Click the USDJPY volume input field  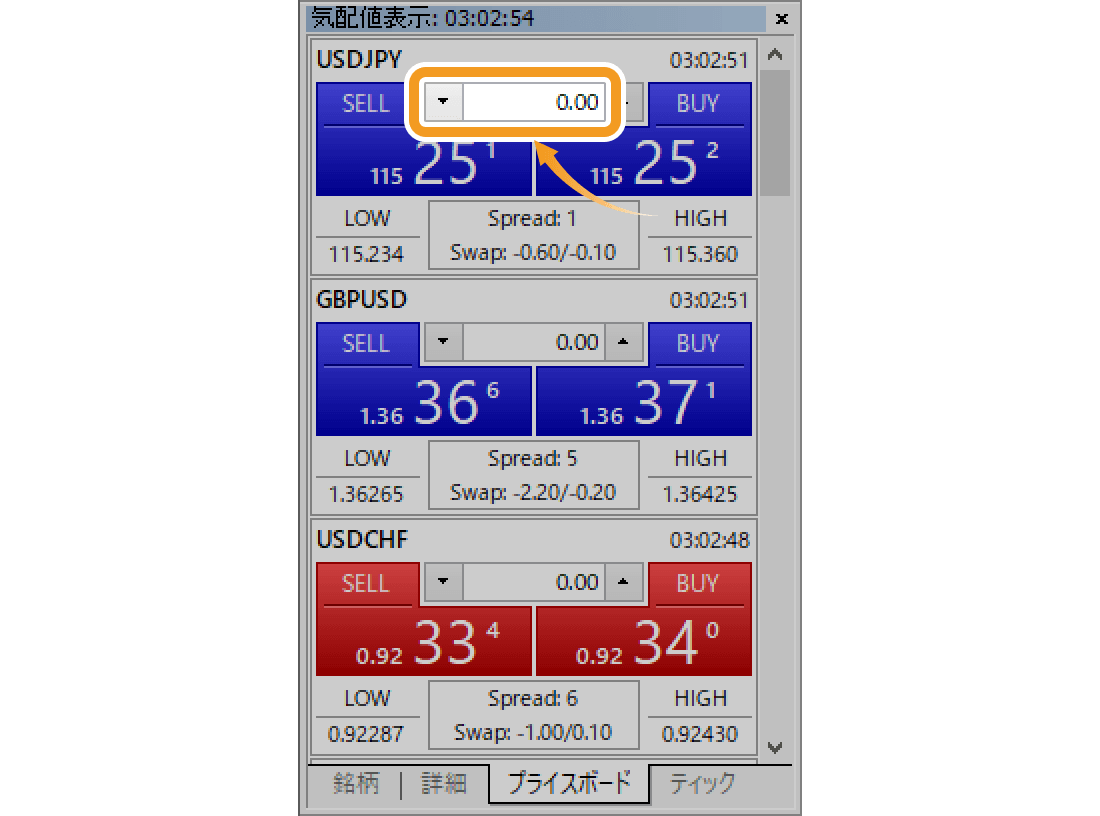tap(534, 102)
